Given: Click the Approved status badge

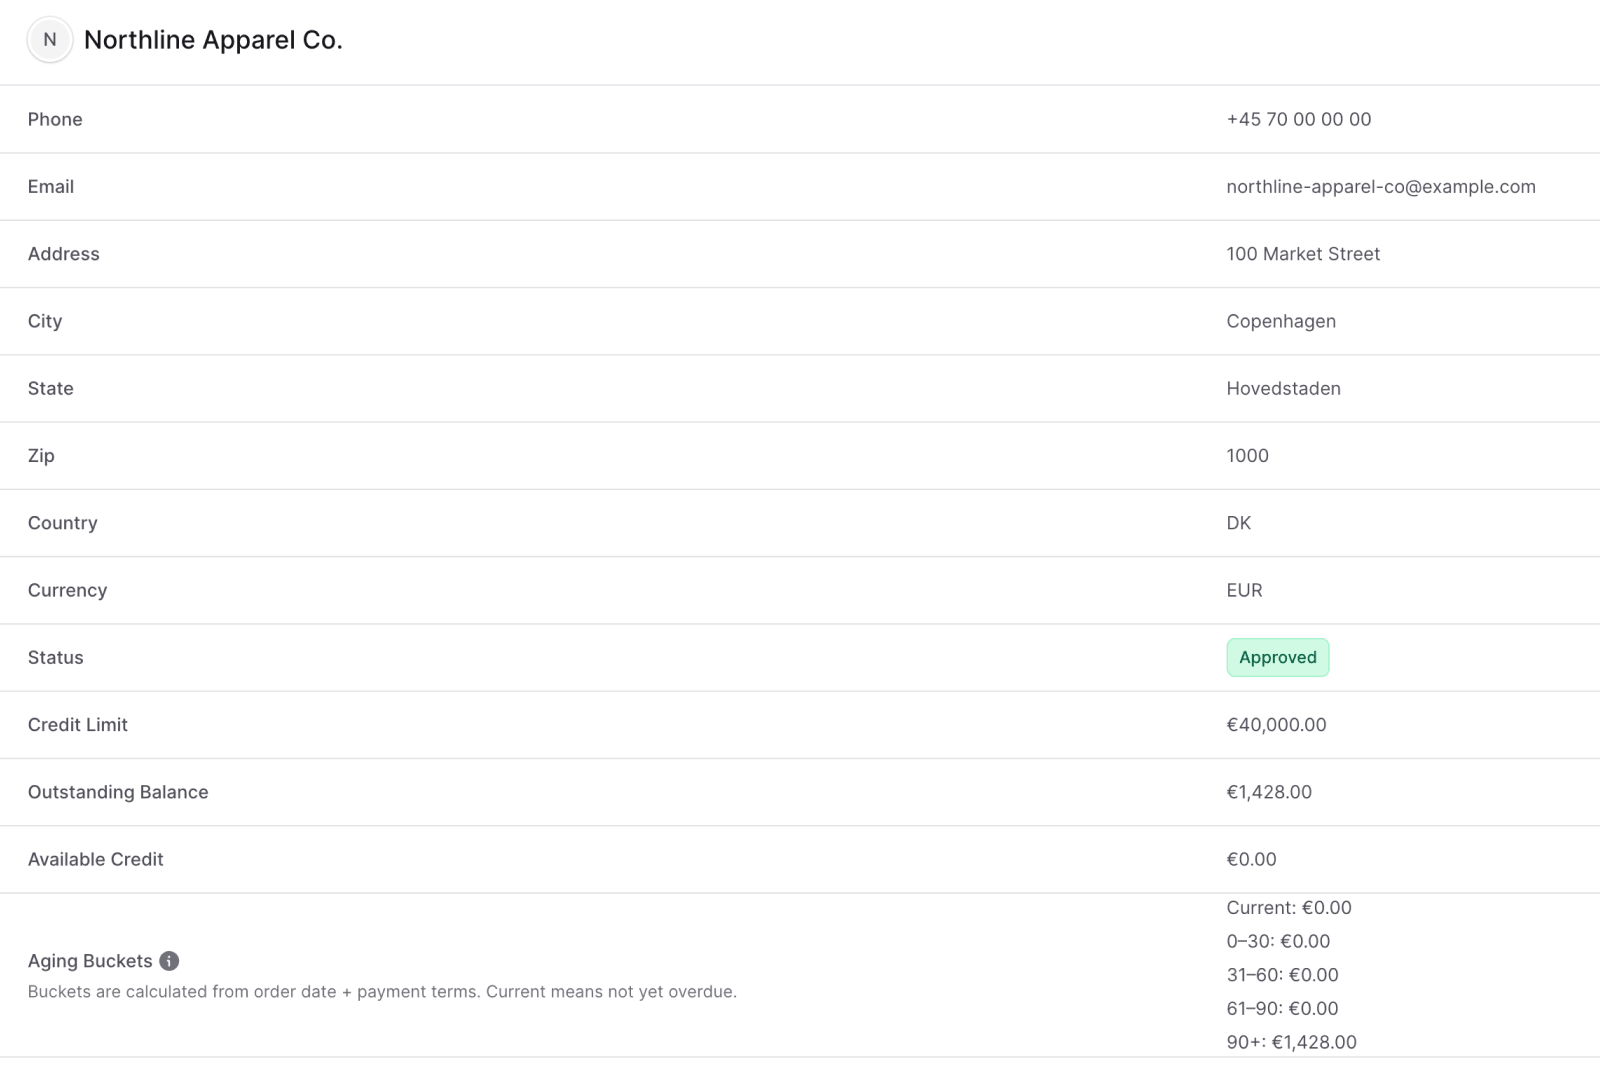Looking at the screenshot, I should click(x=1277, y=658).
